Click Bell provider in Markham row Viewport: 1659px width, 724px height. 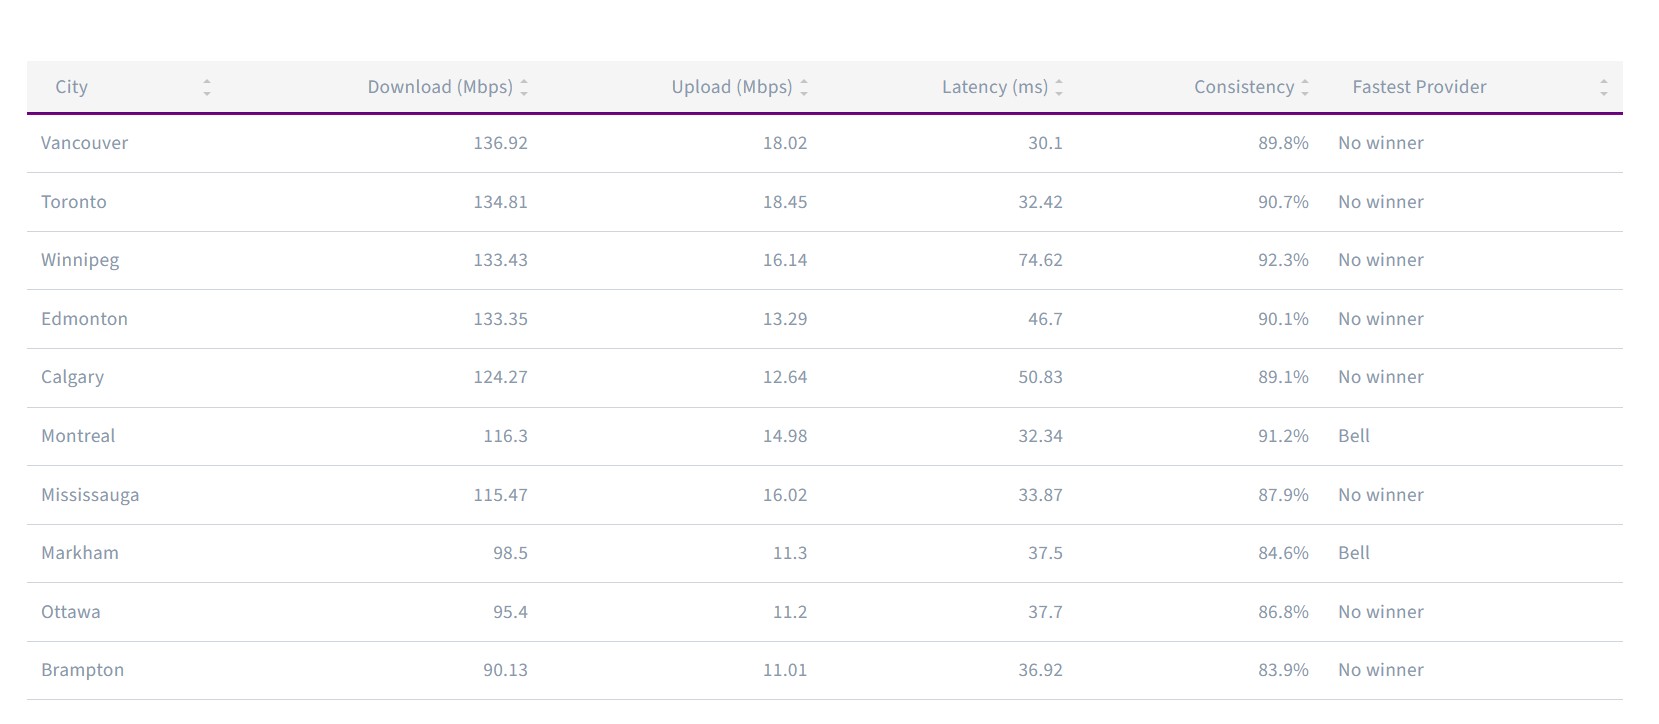(x=1354, y=553)
